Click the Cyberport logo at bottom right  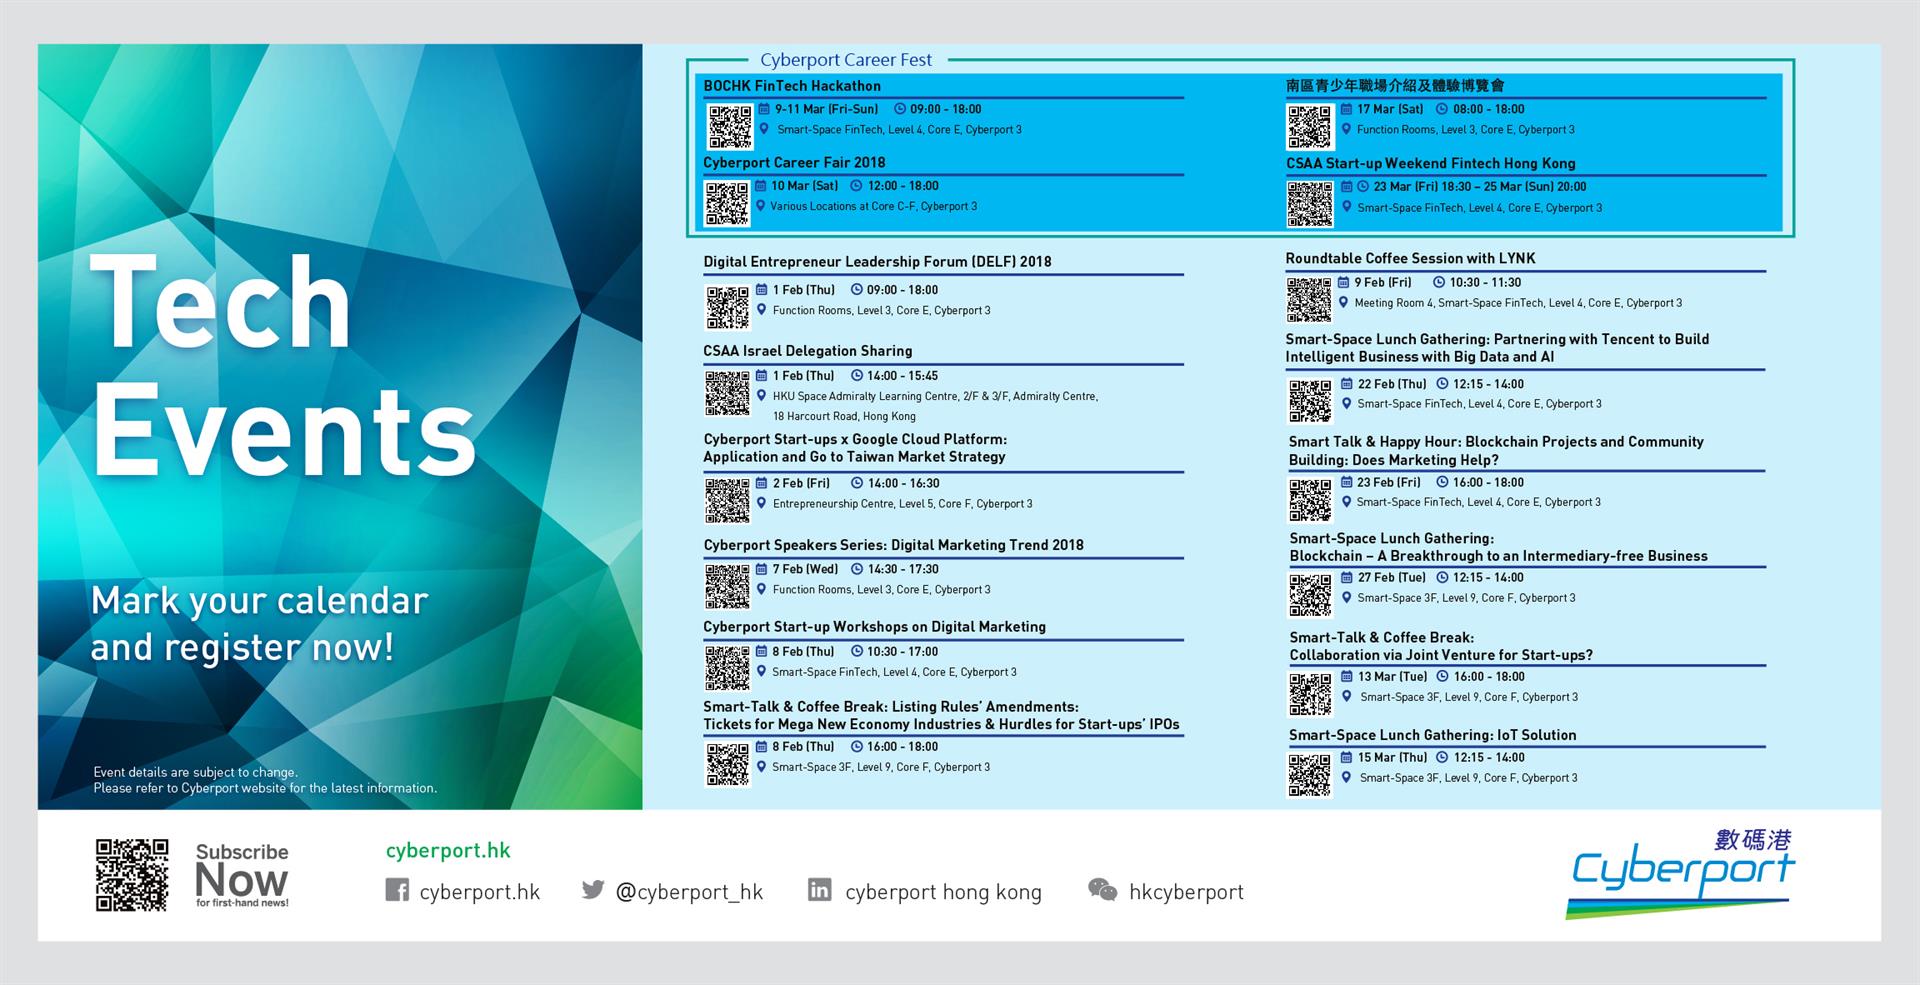click(x=1682, y=873)
